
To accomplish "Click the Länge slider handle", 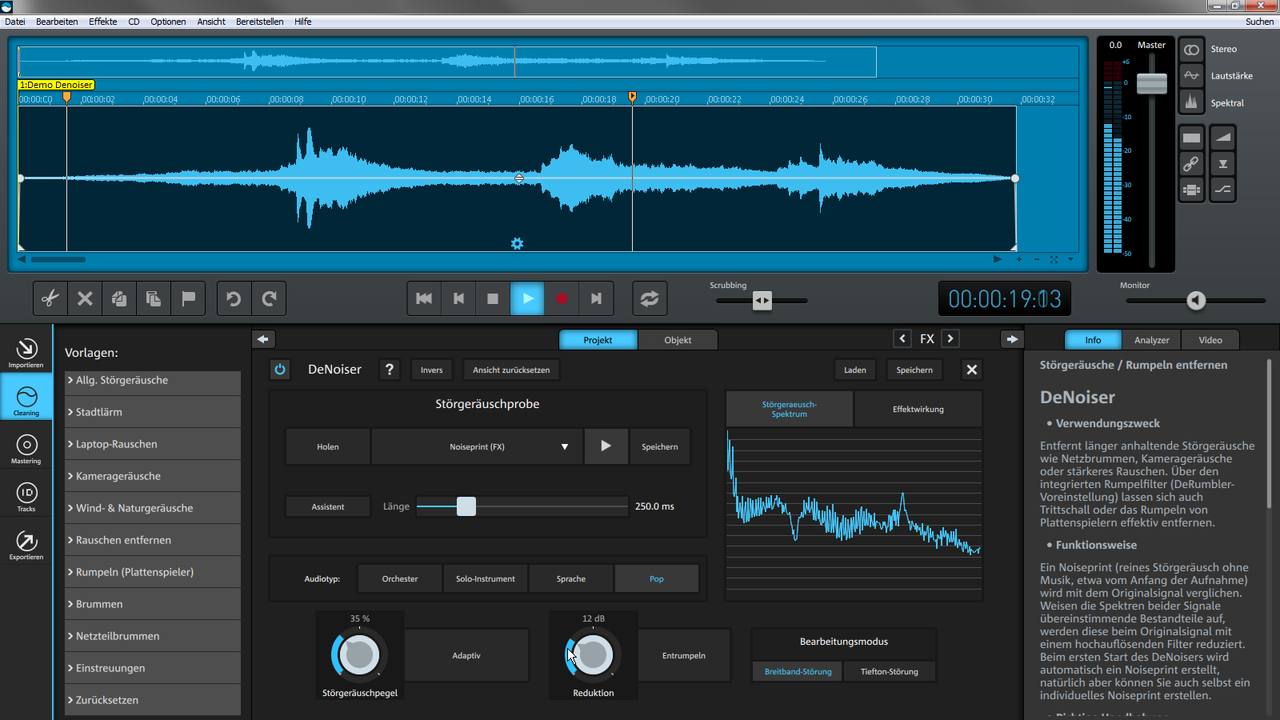I will tap(466, 506).
